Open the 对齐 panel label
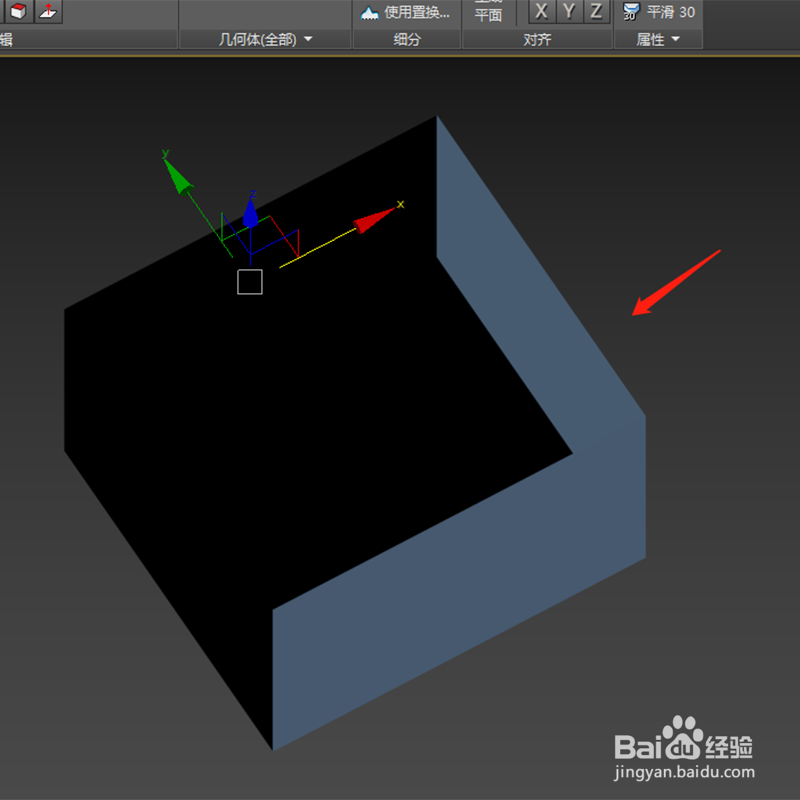Screen dimensions: 800x800 (537, 39)
